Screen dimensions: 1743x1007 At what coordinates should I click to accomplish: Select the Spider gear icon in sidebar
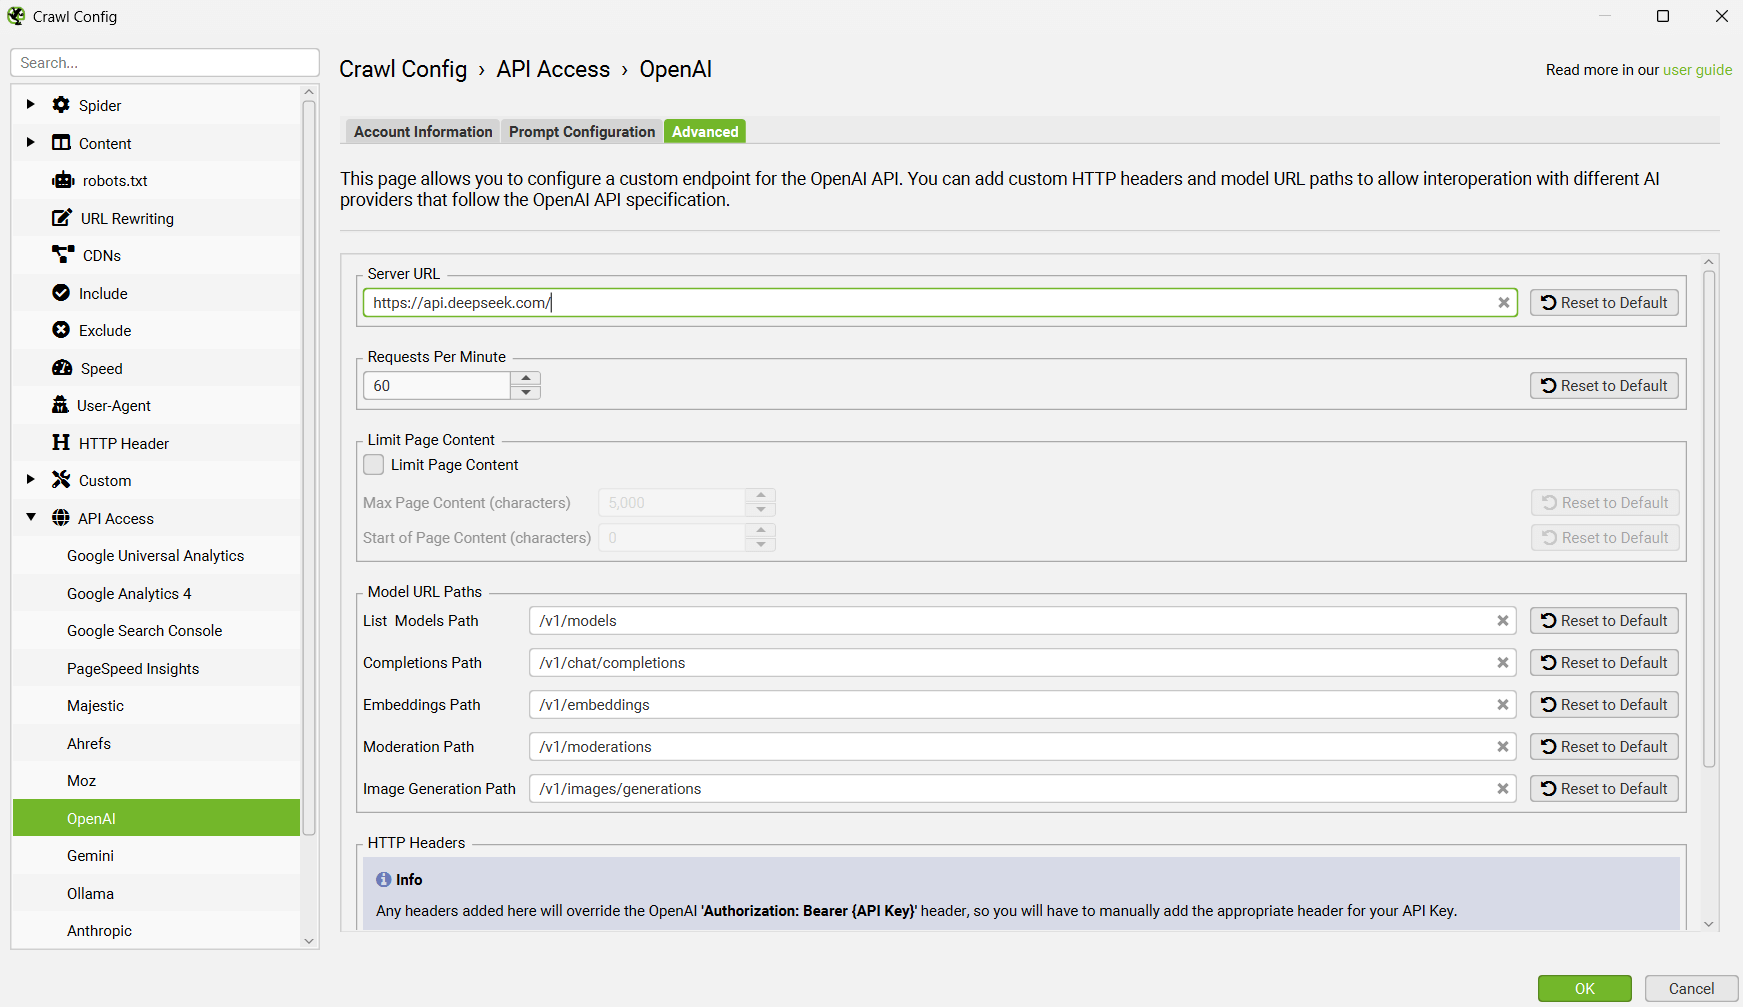coord(61,105)
